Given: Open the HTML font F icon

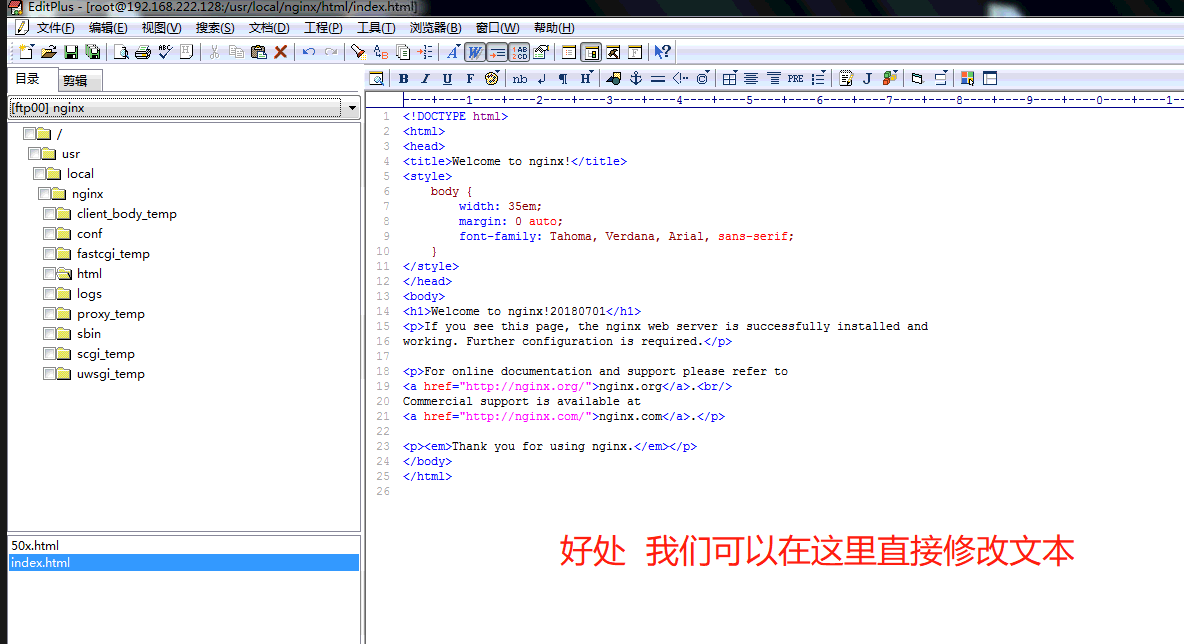Looking at the screenshot, I should click(470, 79).
